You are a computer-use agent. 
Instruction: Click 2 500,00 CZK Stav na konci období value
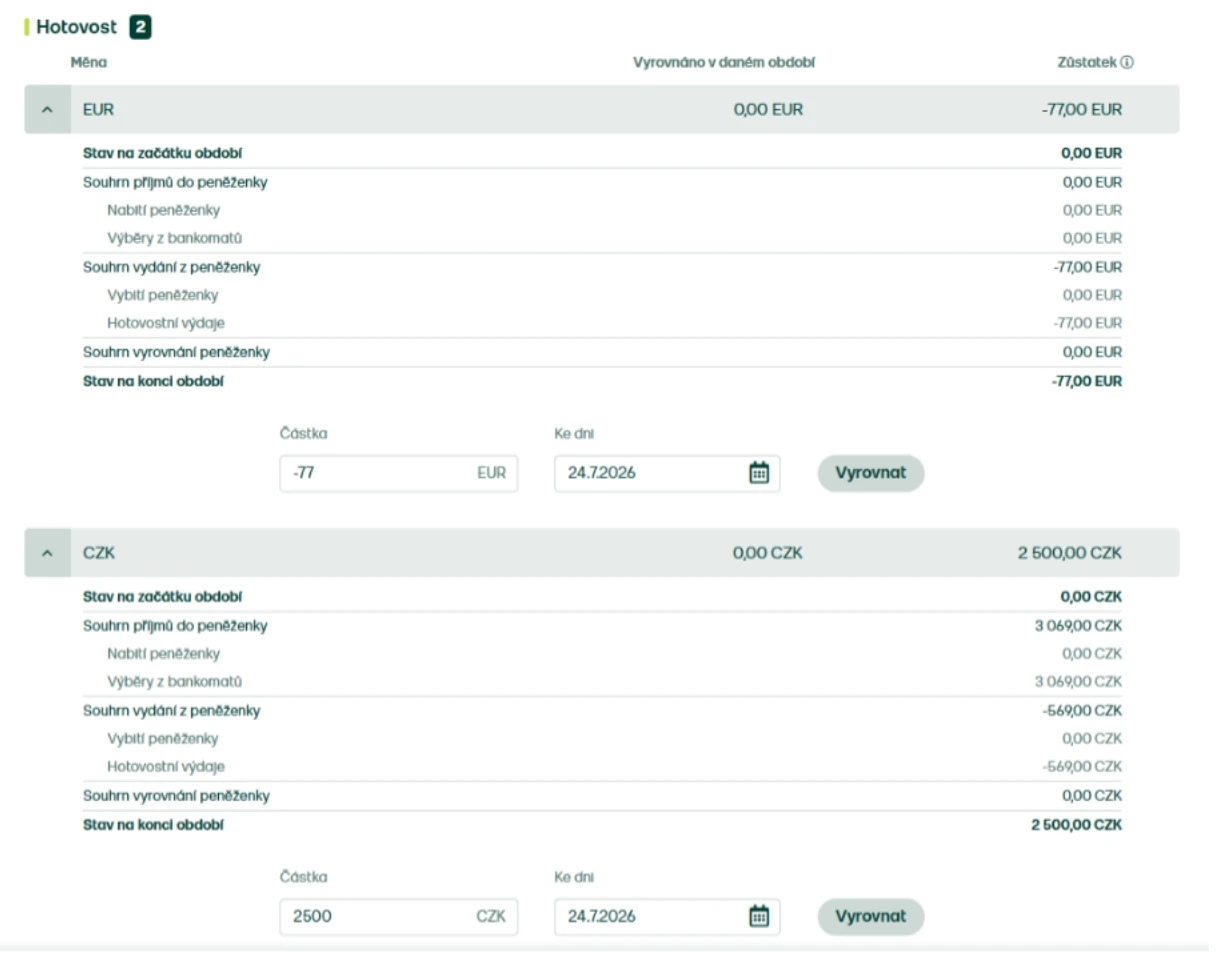(x=1077, y=826)
